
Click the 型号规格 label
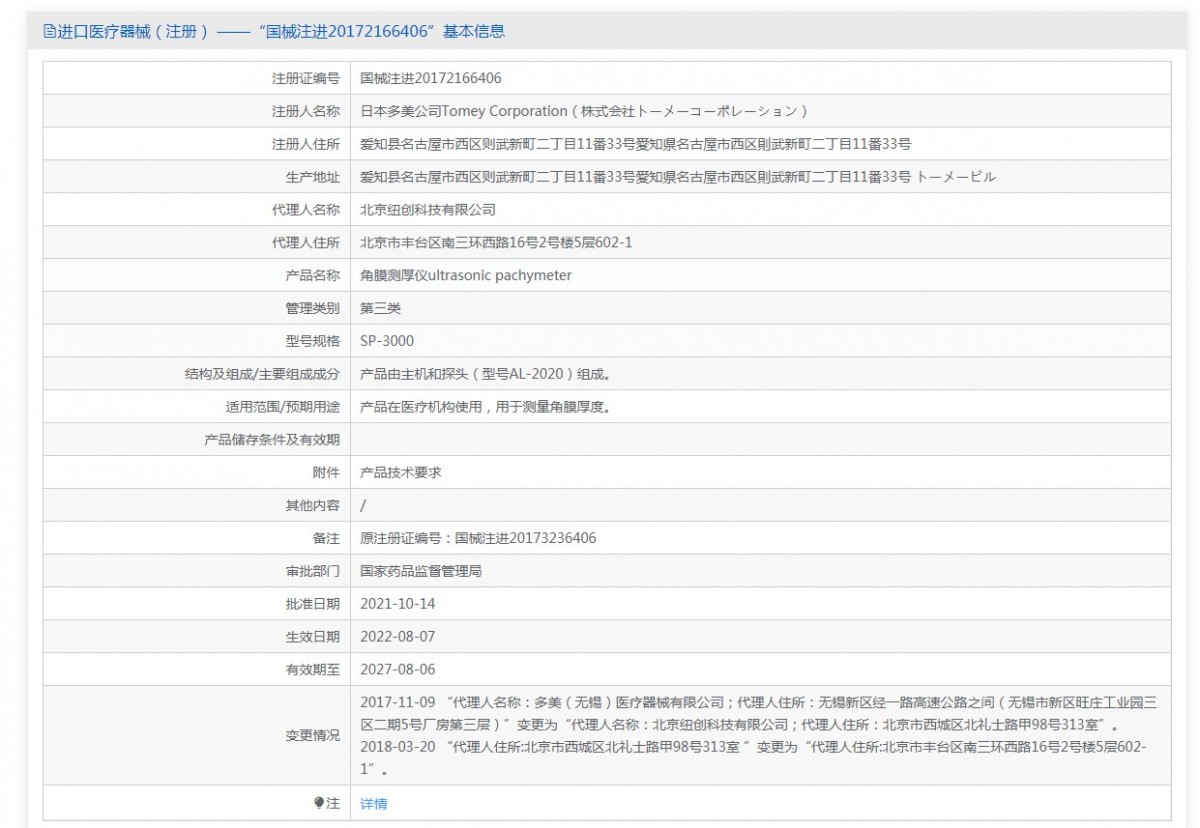[x=313, y=341]
